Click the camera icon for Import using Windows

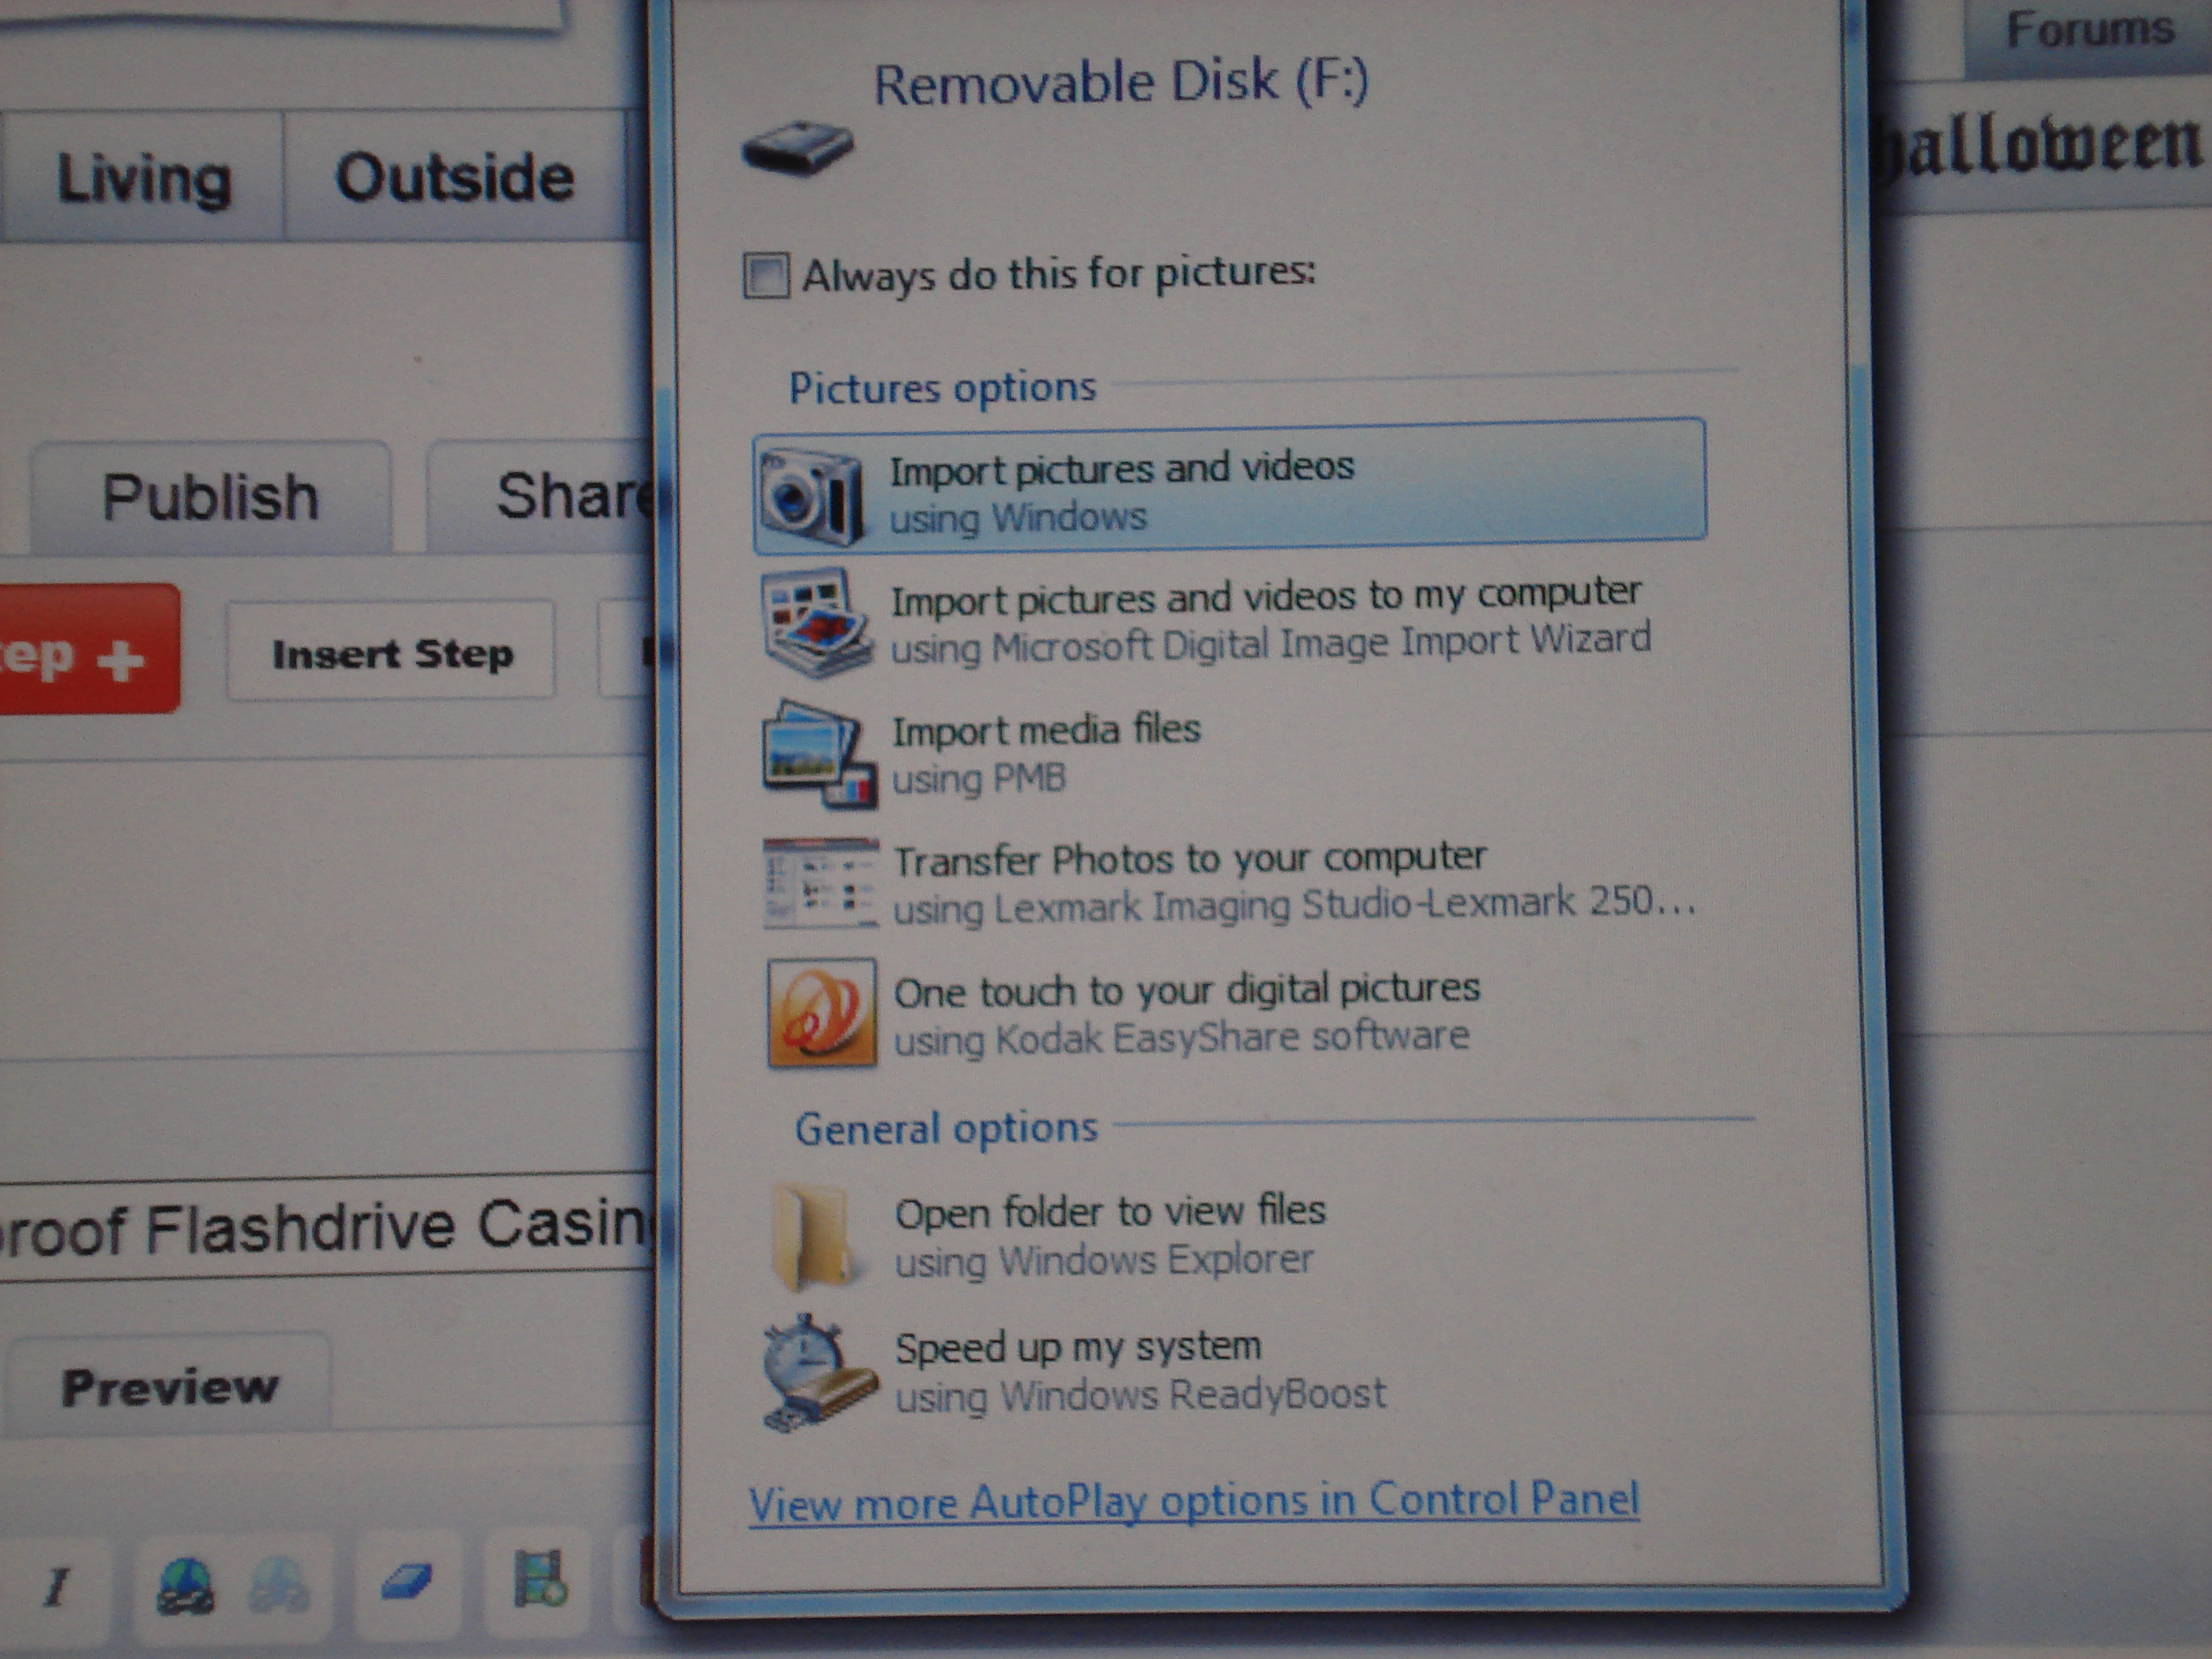(x=811, y=497)
